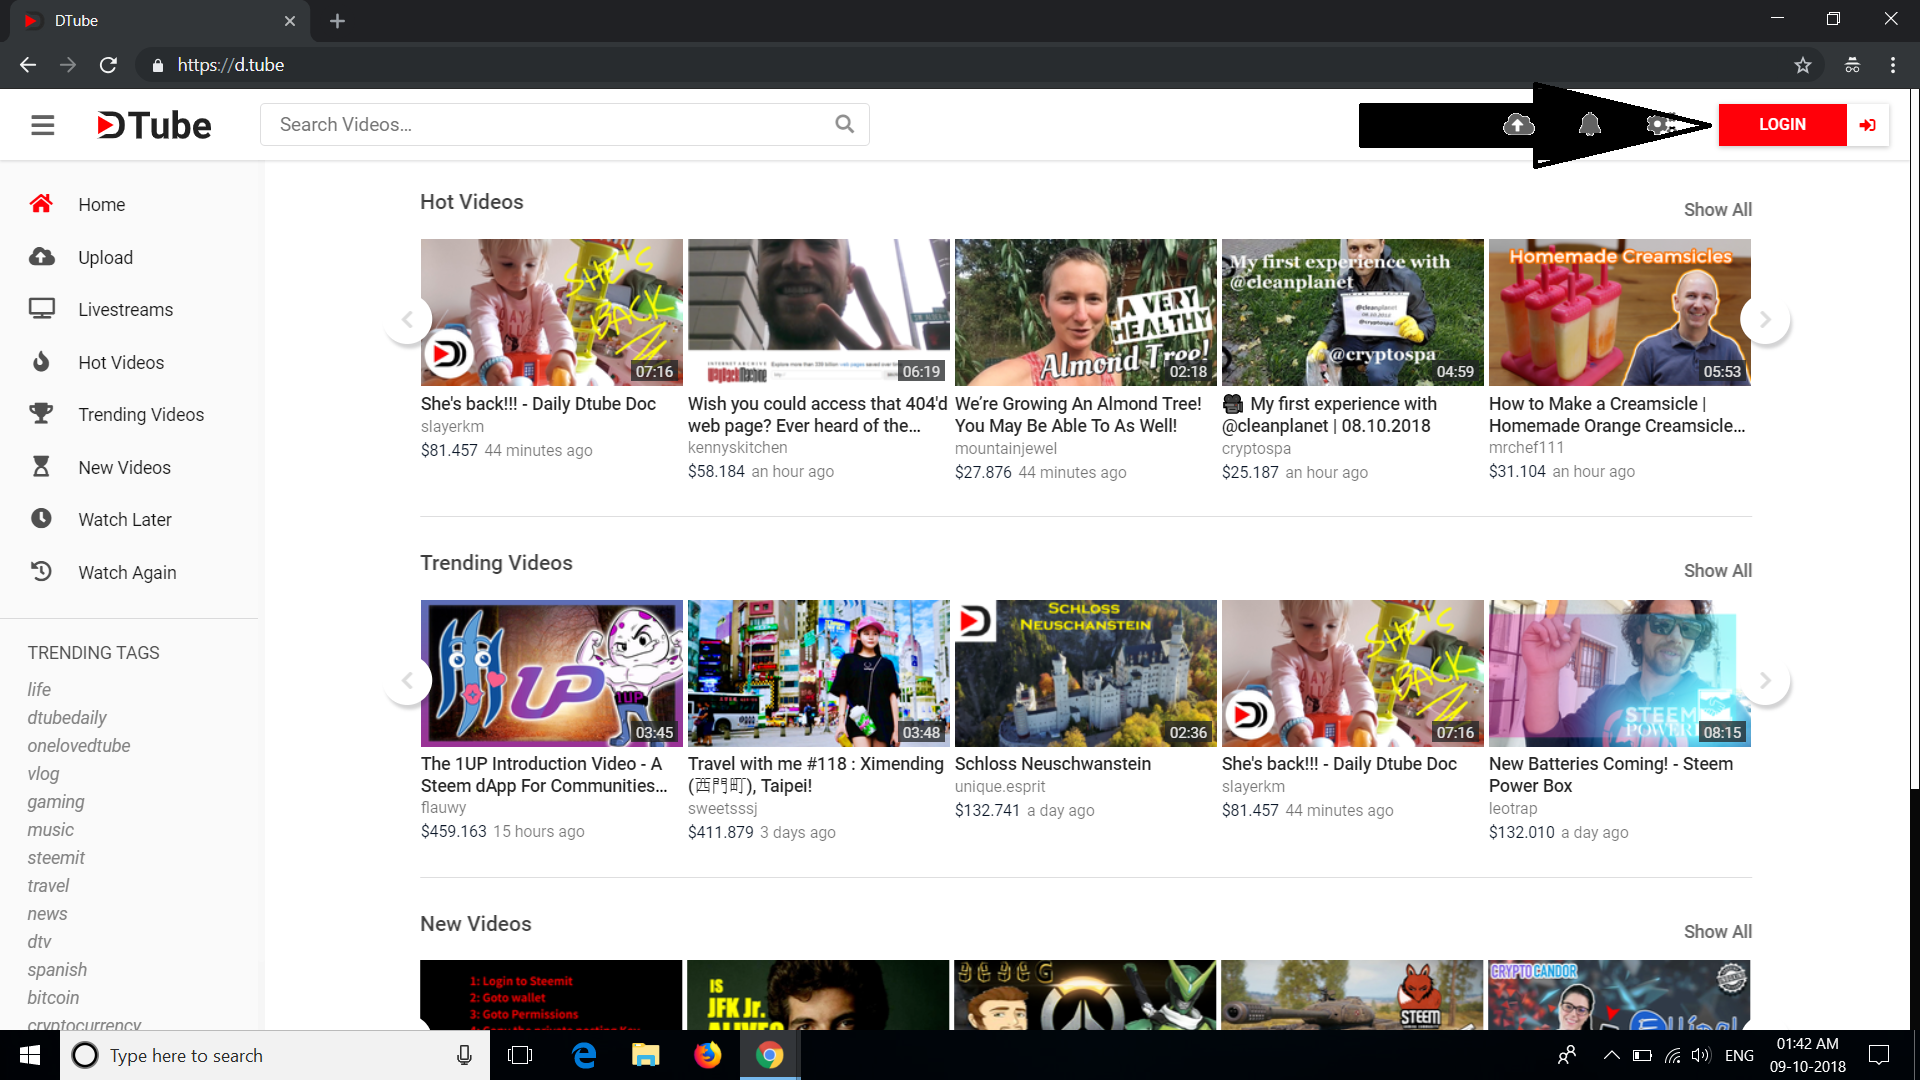Click the red LOGIN button
The width and height of the screenshot is (1920, 1080).
(1782, 124)
